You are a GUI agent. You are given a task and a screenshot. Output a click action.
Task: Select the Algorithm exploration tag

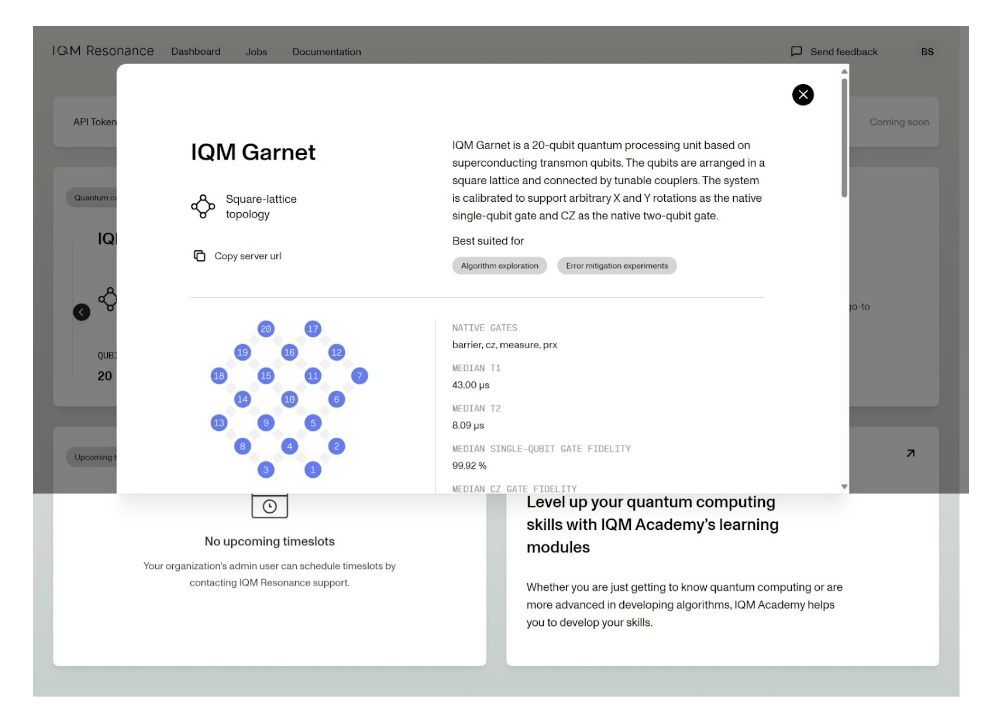tap(499, 266)
